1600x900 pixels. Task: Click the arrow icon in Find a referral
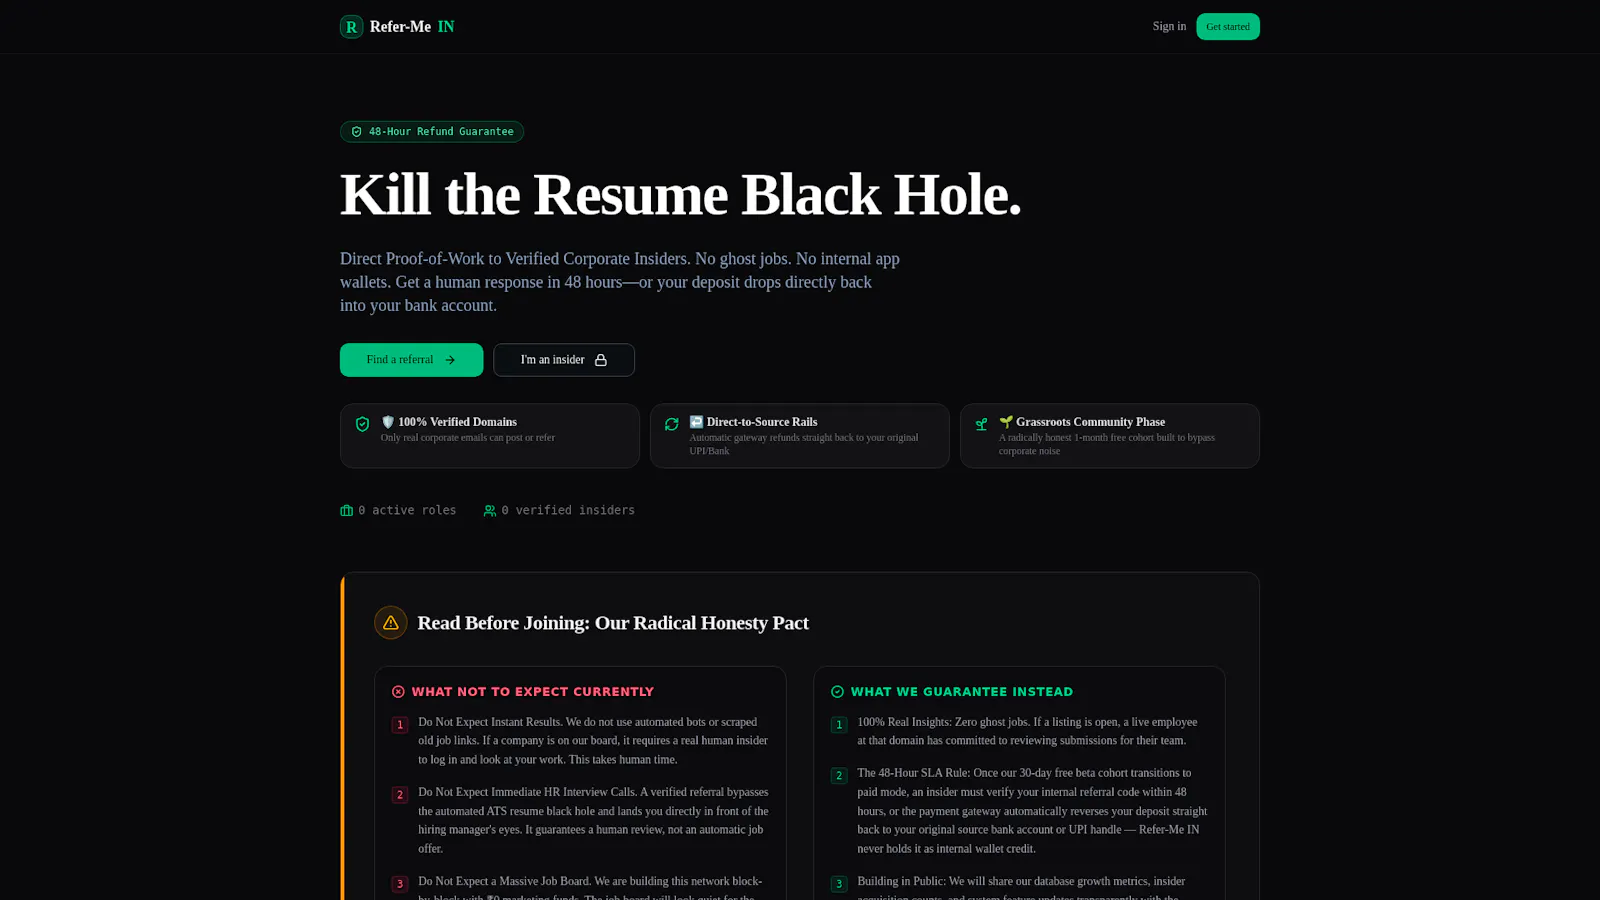(450, 360)
